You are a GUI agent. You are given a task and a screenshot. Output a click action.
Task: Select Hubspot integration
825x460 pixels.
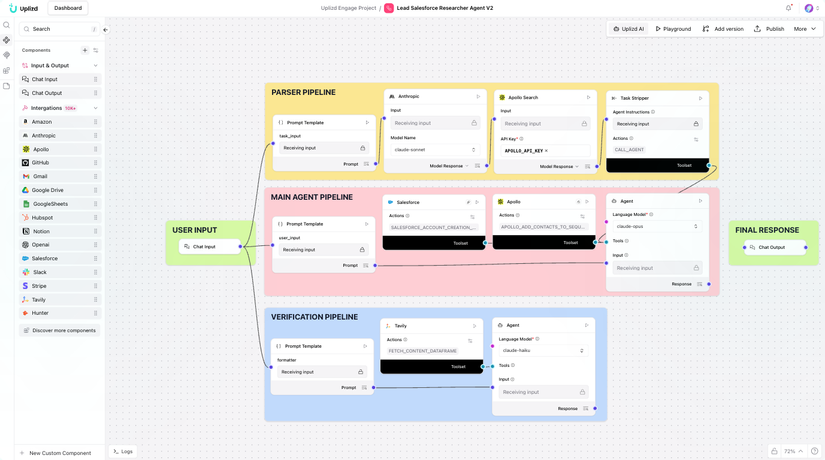click(x=60, y=218)
